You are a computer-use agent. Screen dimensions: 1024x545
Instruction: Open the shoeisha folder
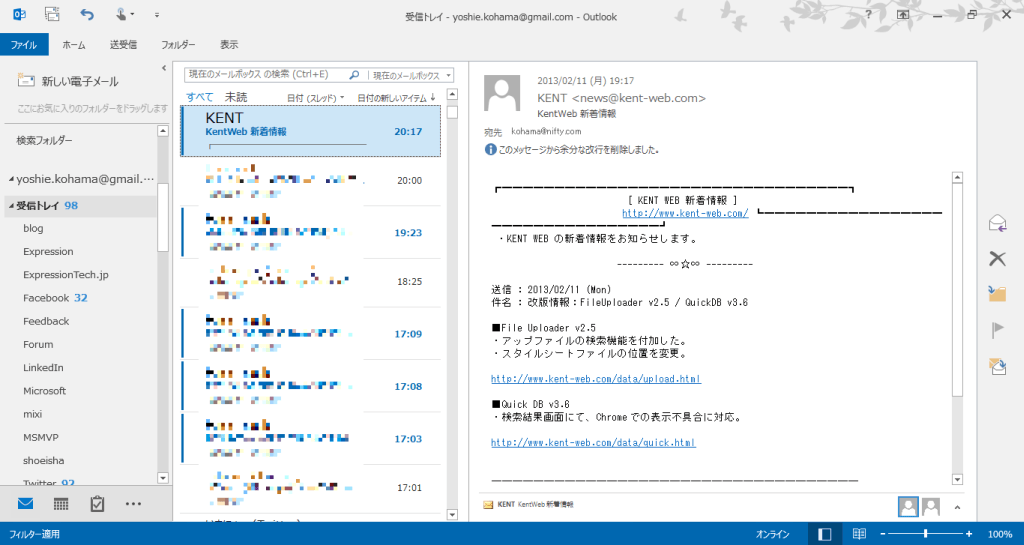click(44, 460)
